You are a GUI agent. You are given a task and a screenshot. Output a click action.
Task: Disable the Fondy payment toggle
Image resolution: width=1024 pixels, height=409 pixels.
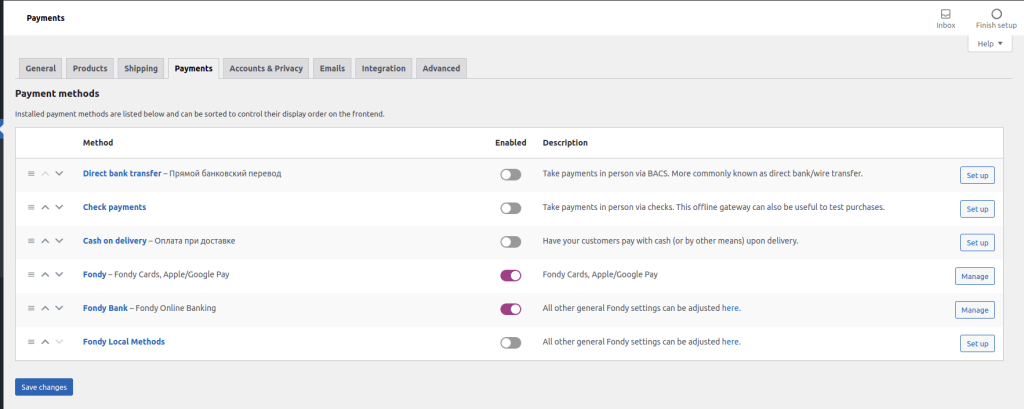tap(510, 275)
